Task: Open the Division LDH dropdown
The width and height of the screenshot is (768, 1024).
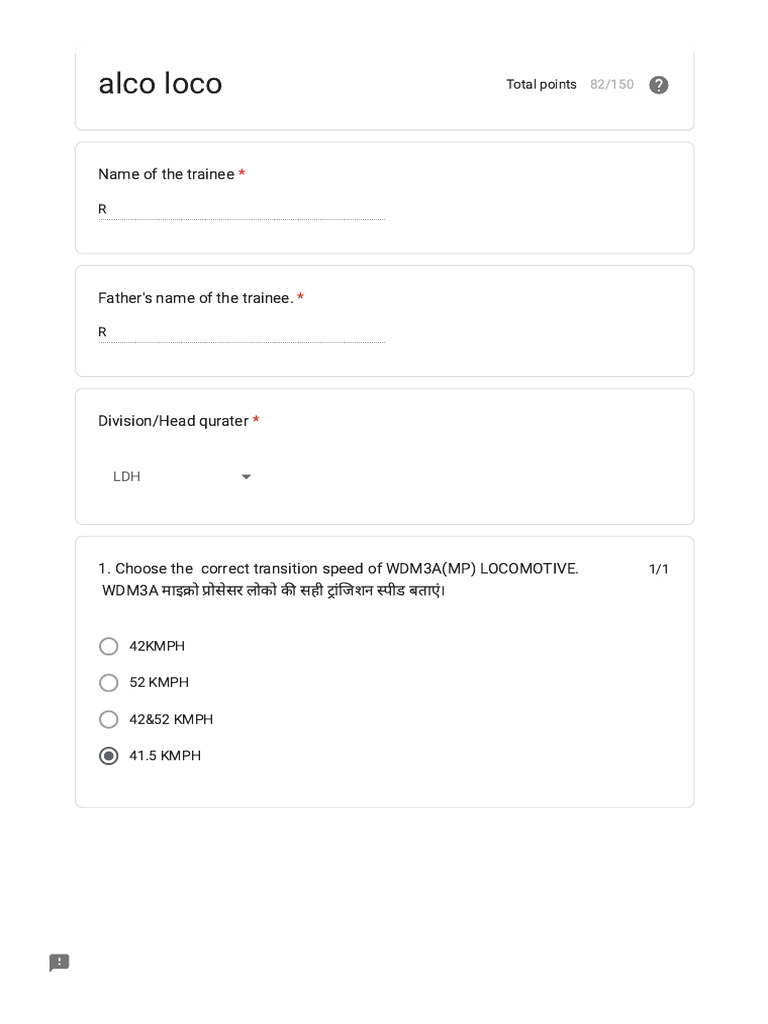Action: click(x=180, y=477)
